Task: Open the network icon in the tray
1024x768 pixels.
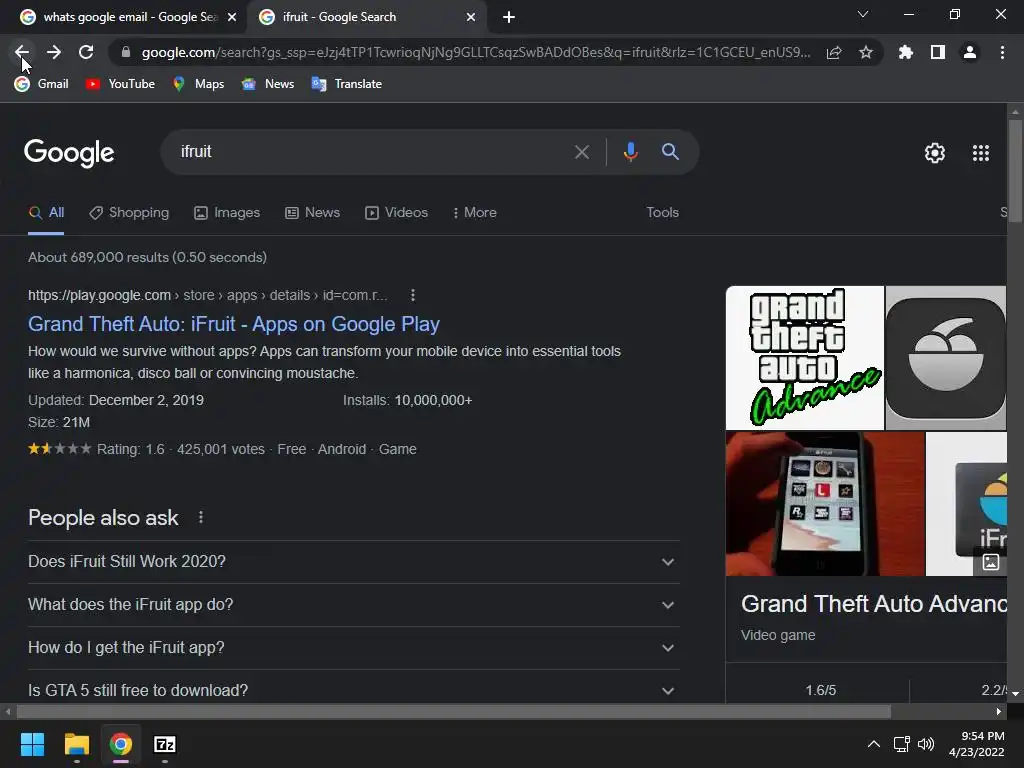Action: (x=902, y=744)
